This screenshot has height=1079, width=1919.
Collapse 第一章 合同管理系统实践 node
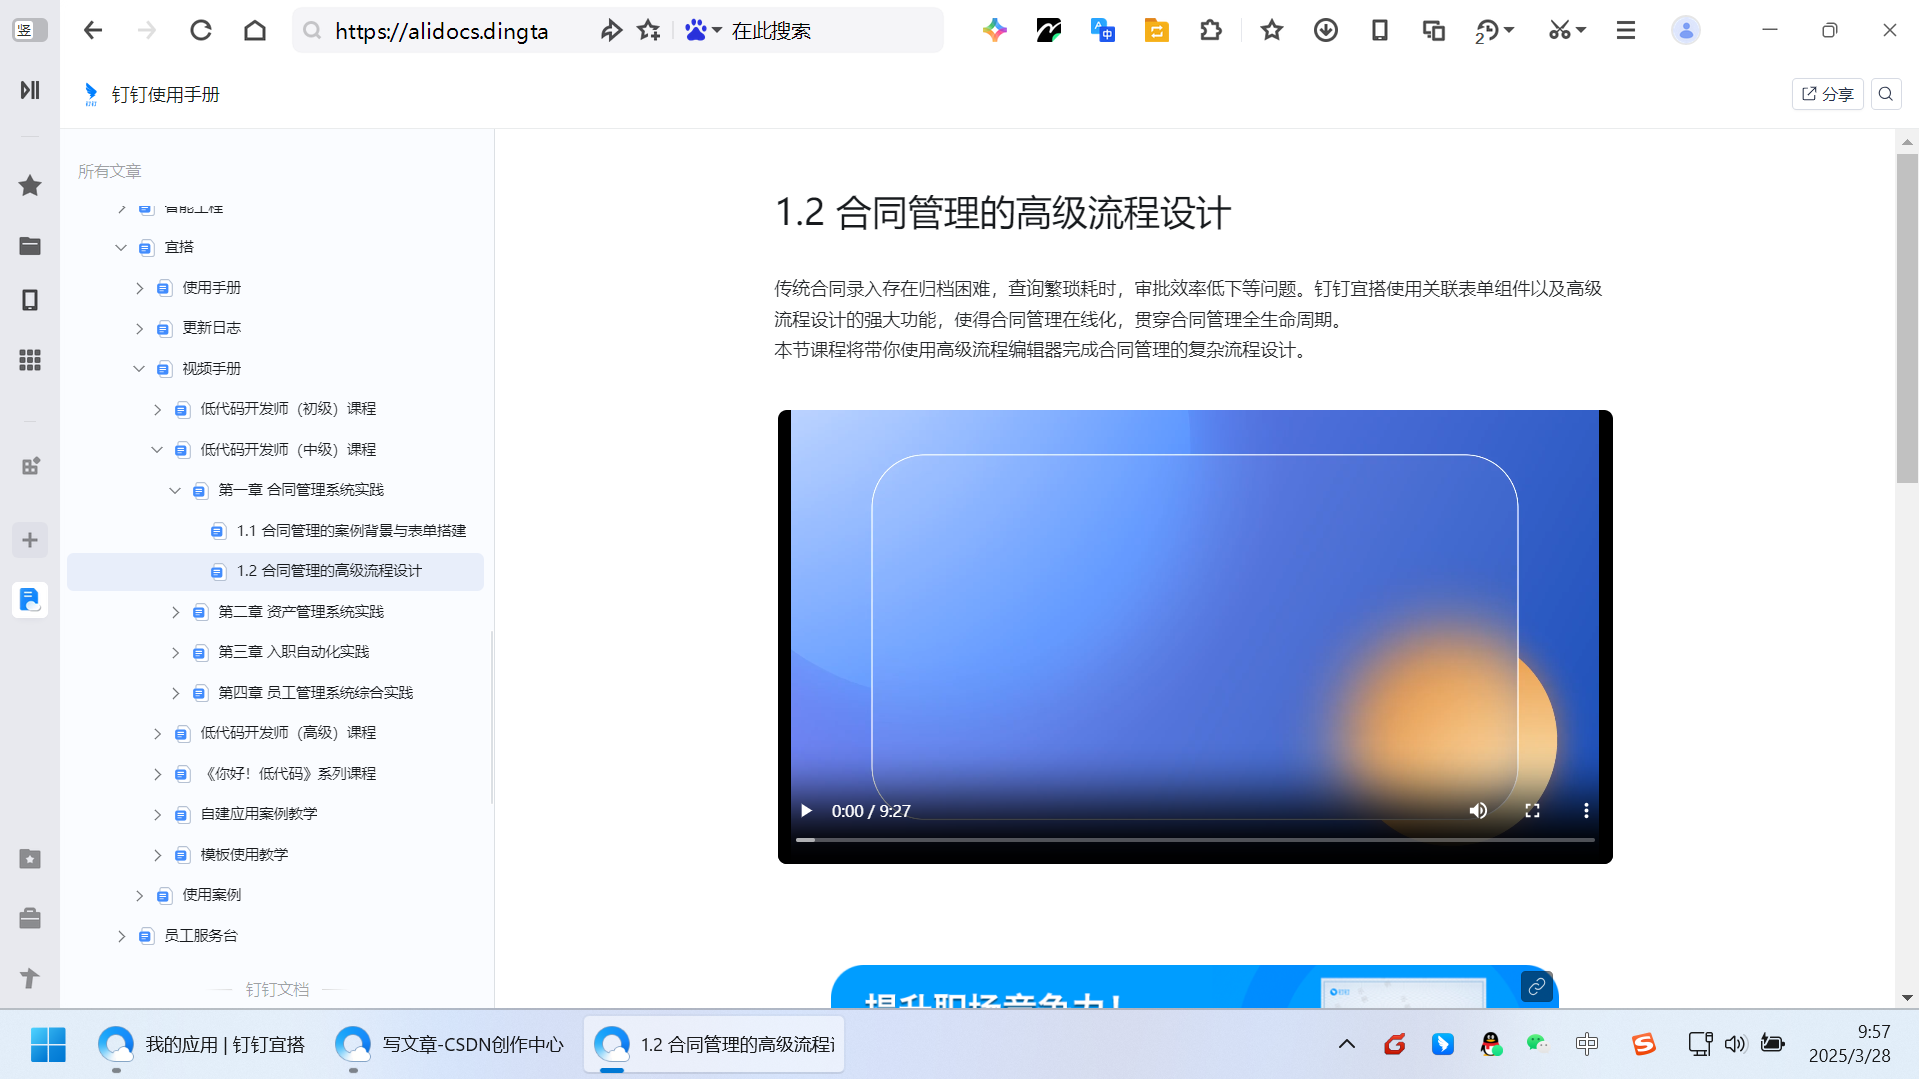tap(175, 490)
